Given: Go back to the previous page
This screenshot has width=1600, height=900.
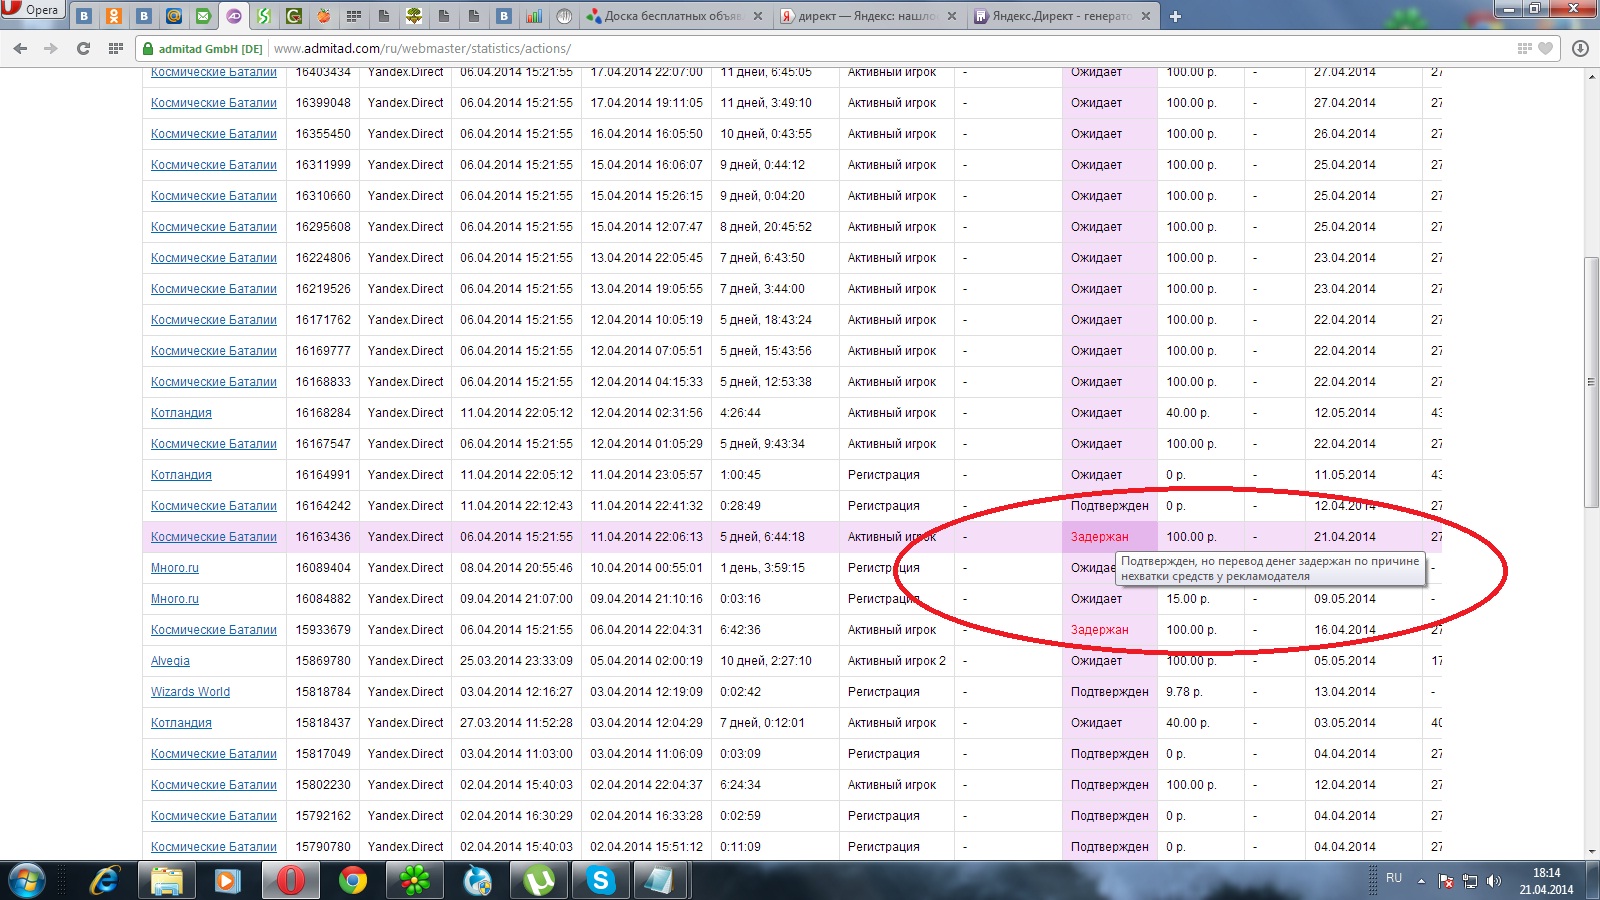Looking at the screenshot, I should pos(20,48).
